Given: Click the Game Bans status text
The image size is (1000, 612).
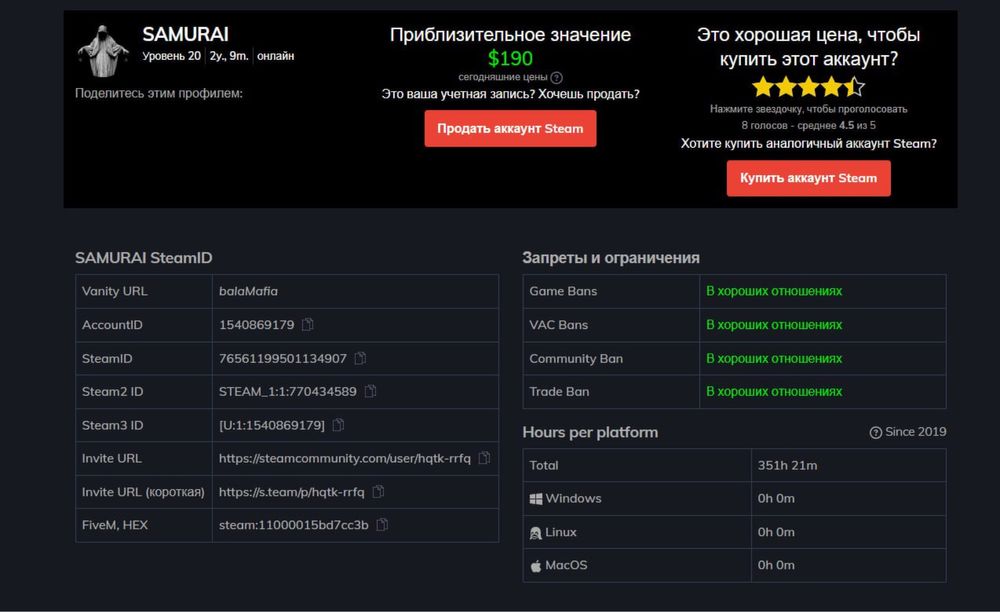Looking at the screenshot, I should [774, 291].
